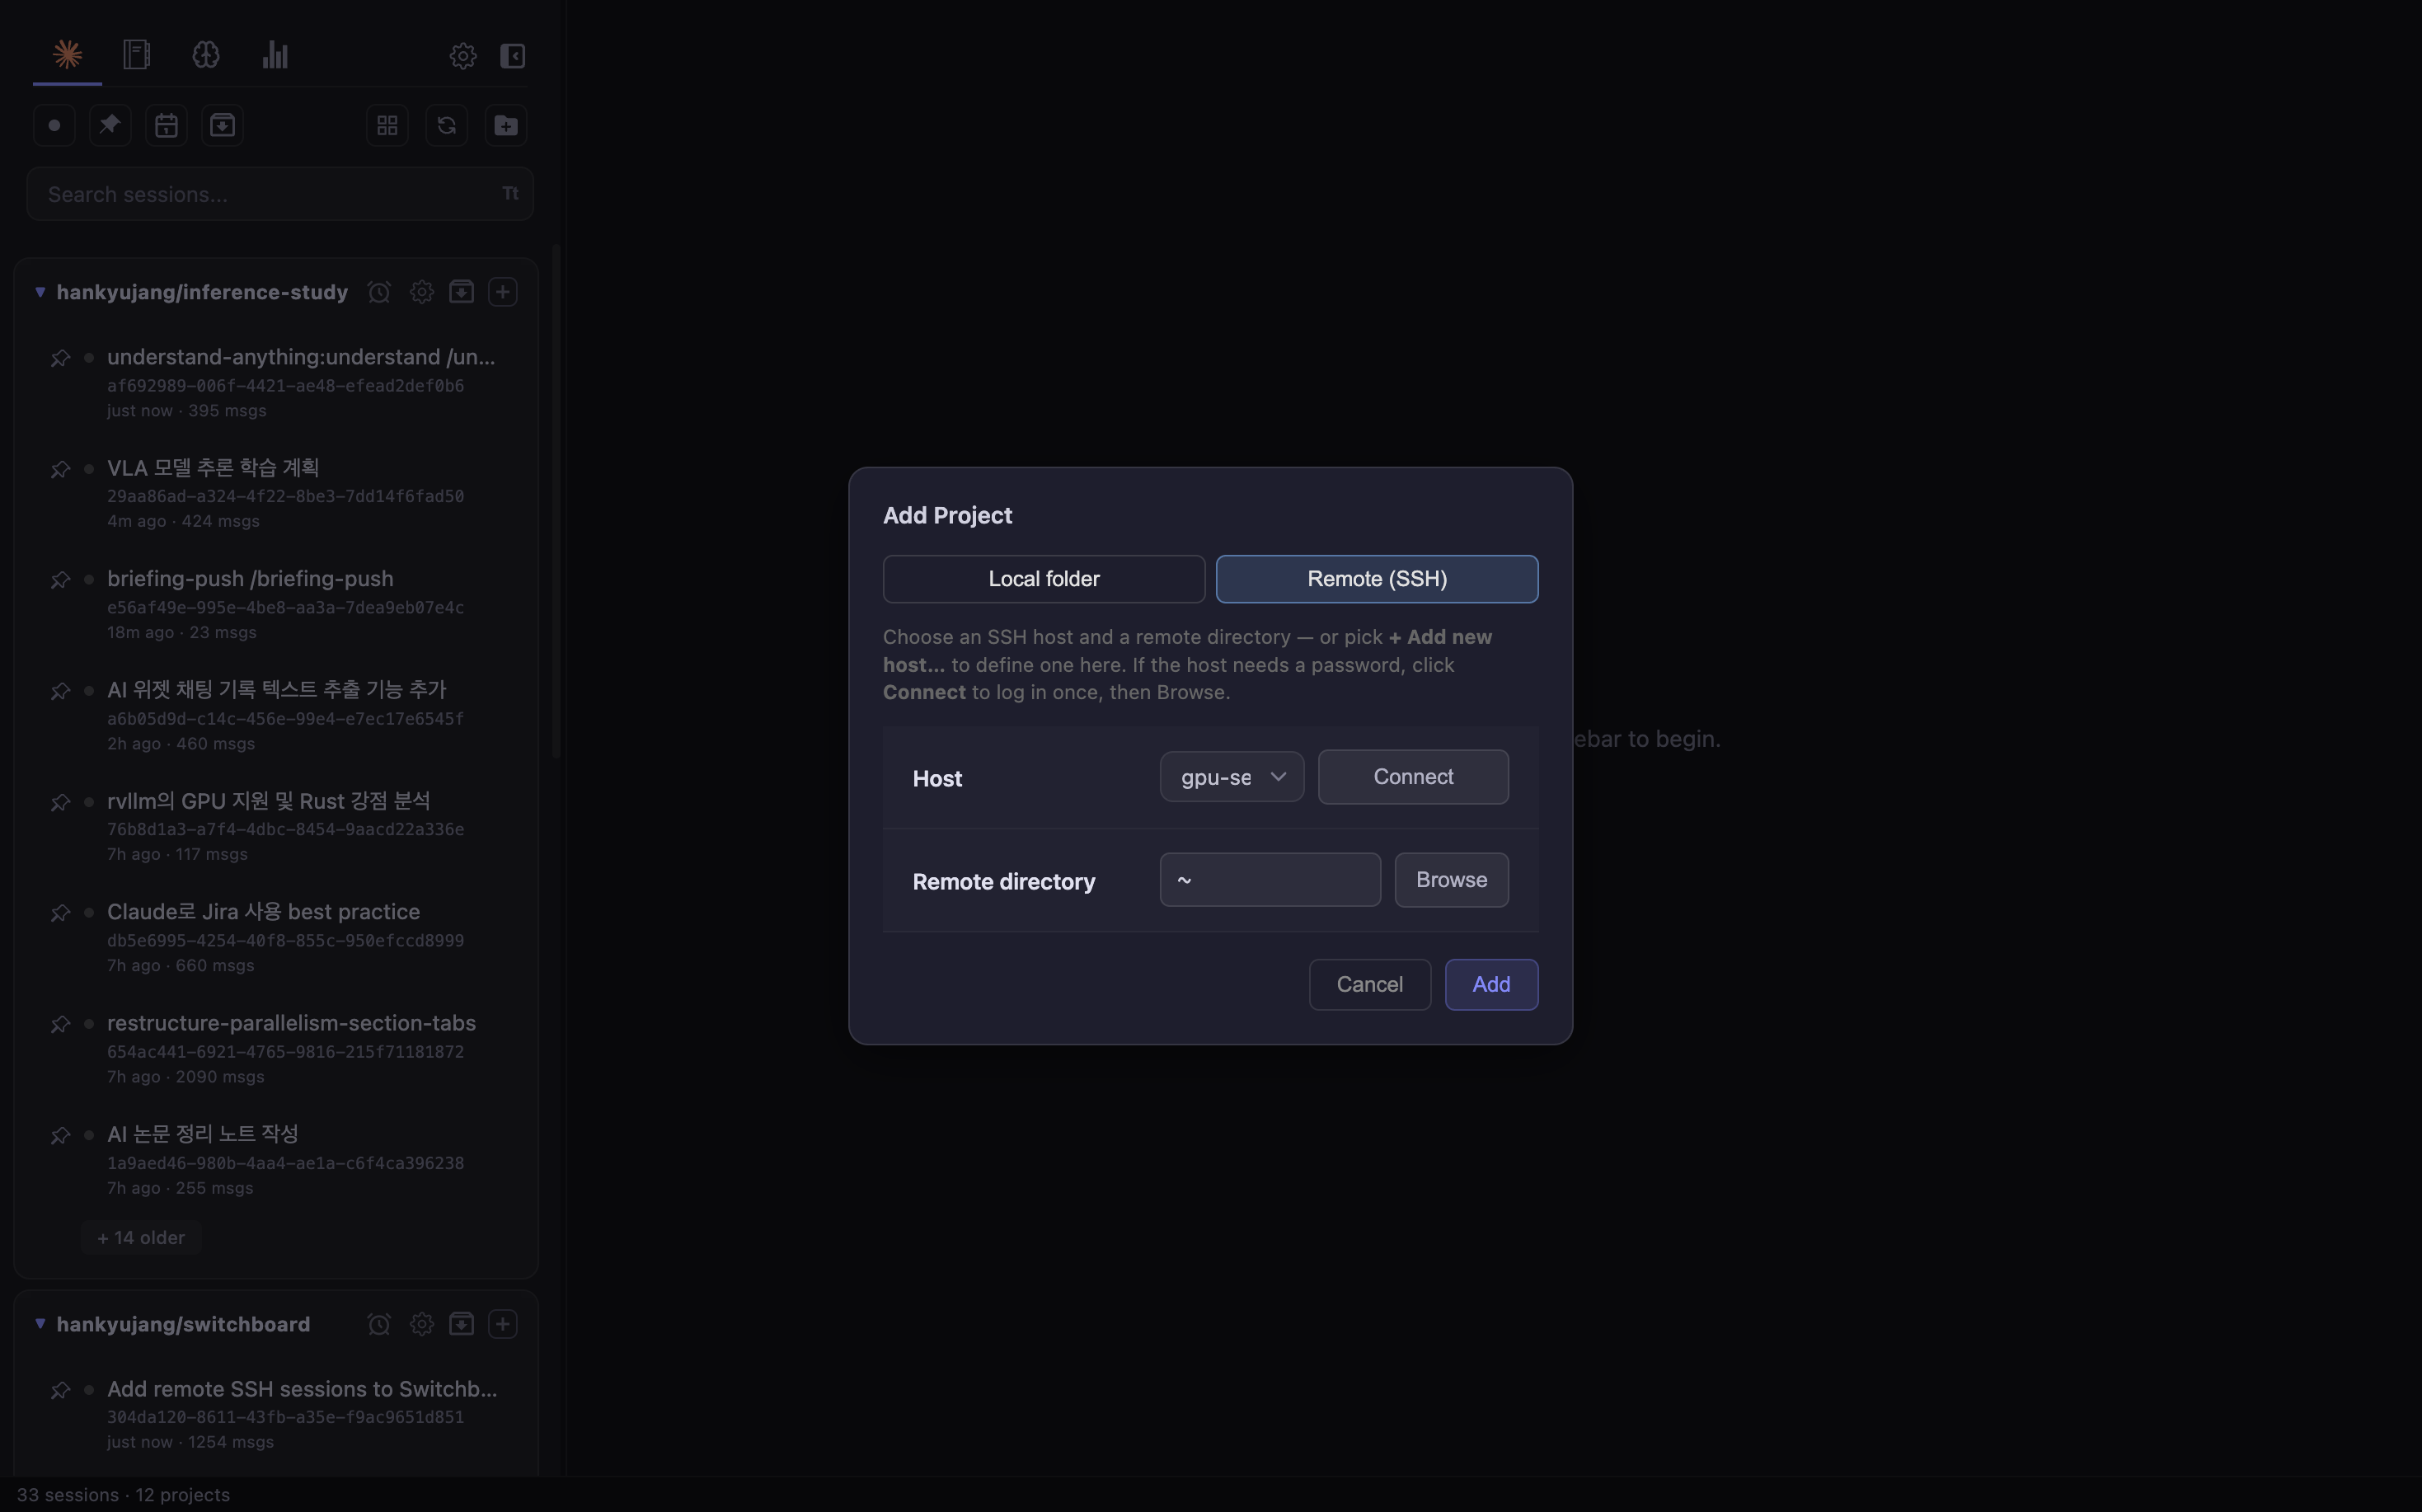Click the Browse button
The height and width of the screenshot is (1512, 2422).
[x=1452, y=880]
